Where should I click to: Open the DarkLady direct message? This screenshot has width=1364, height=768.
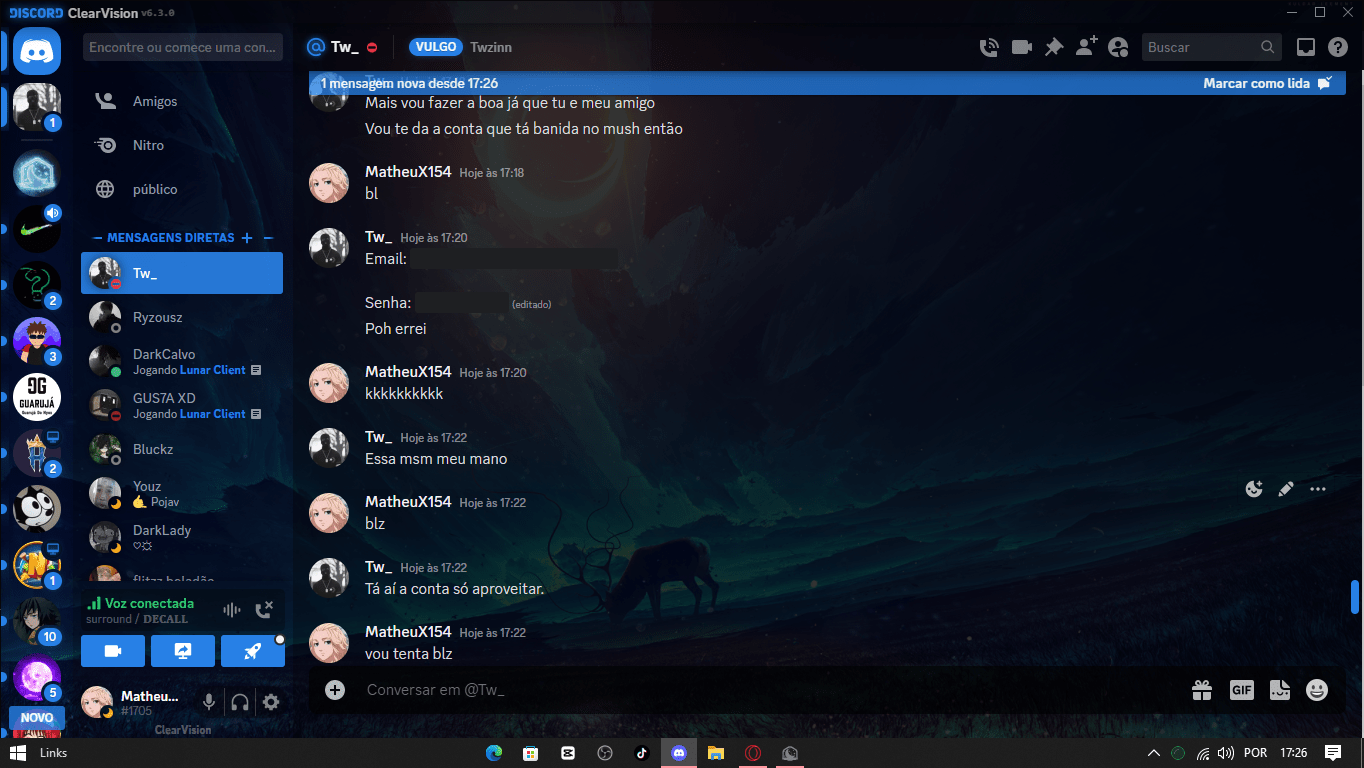182,537
